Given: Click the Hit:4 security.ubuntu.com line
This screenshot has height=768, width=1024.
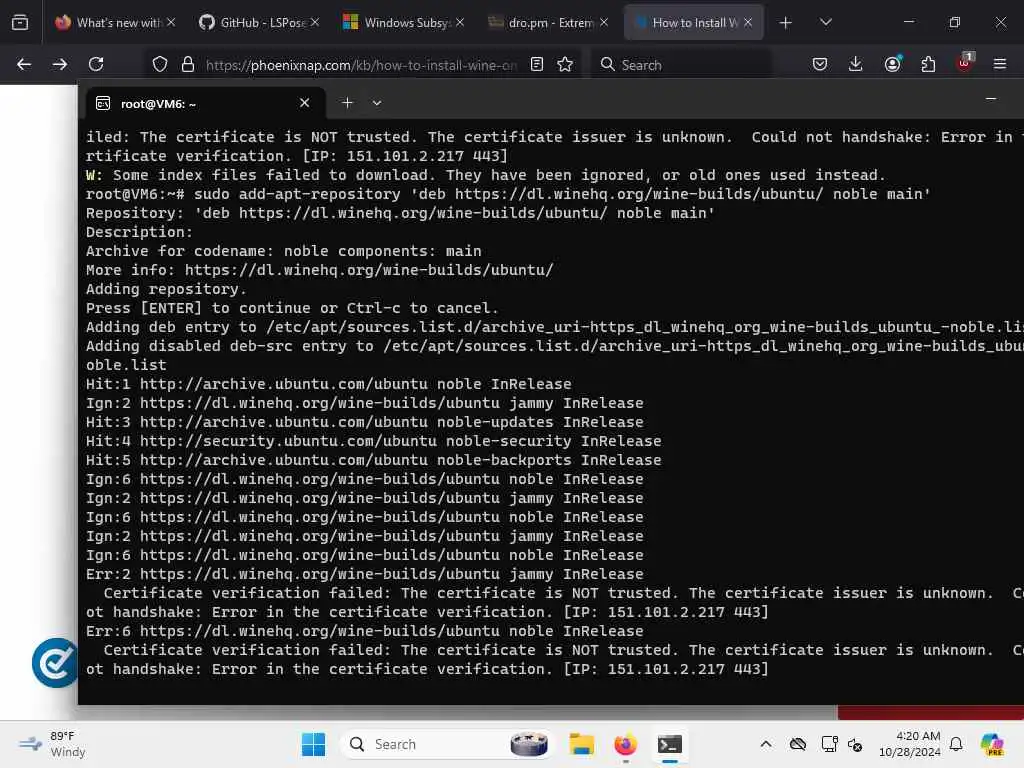Looking at the screenshot, I should pyautogui.click(x=374, y=441).
